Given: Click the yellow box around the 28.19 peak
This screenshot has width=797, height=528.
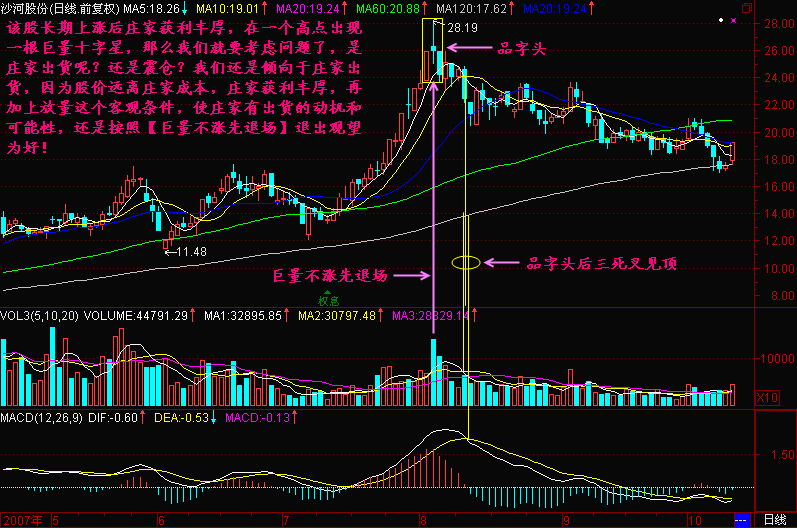Looking at the screenshot, I should click(x=432, y=50).
